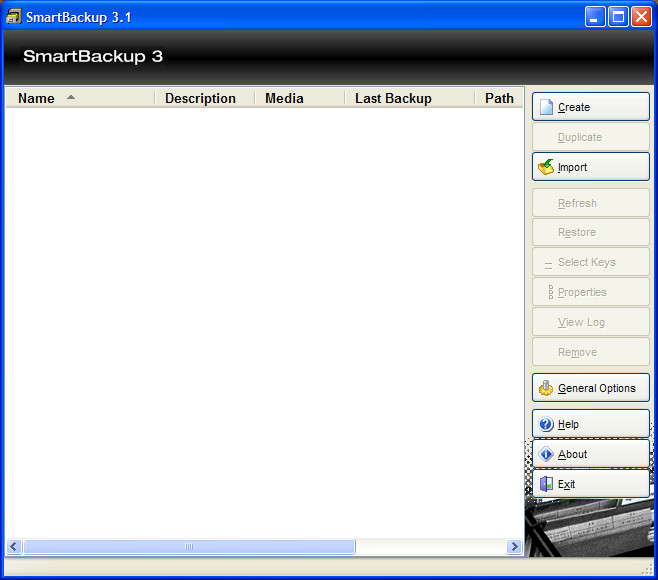Click the horizontal scrollbar thumb

pos(189,546)
